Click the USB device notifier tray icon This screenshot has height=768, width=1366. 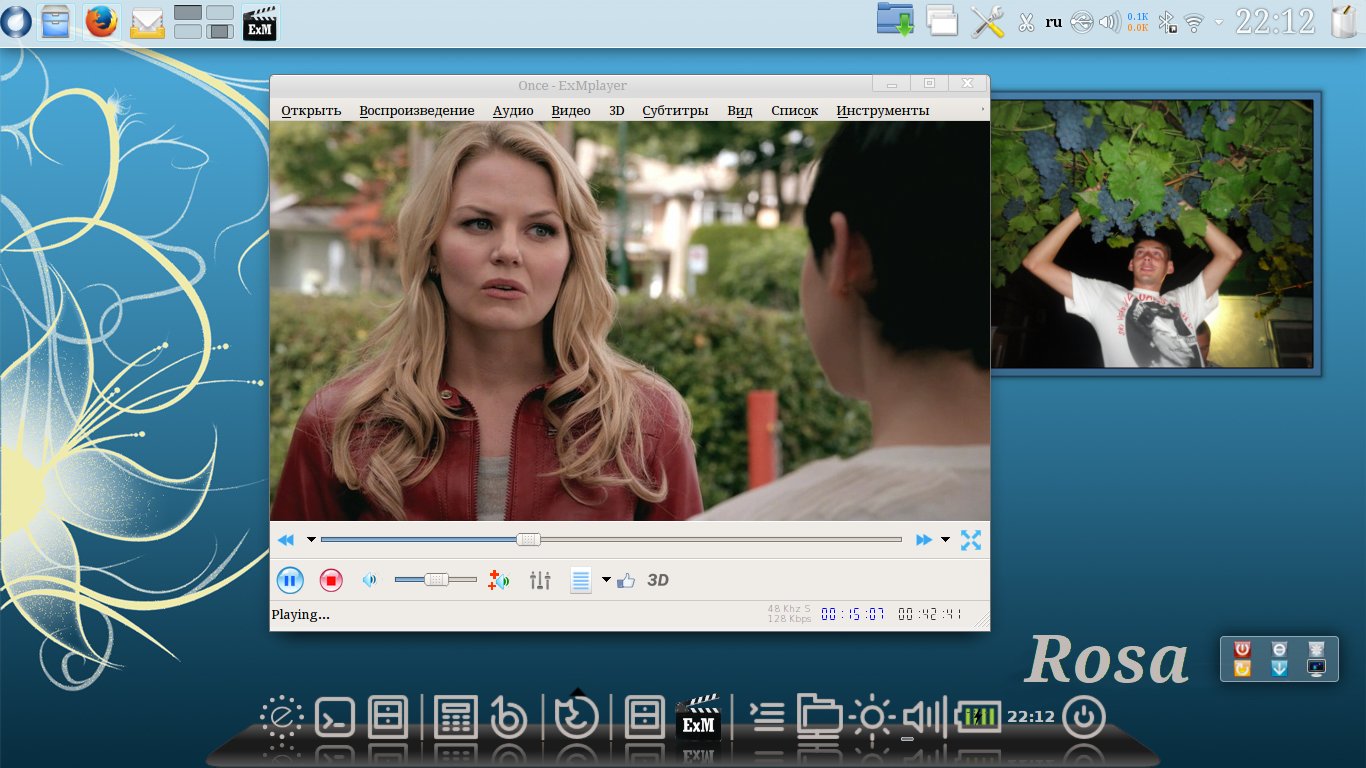pos(1082,22)
